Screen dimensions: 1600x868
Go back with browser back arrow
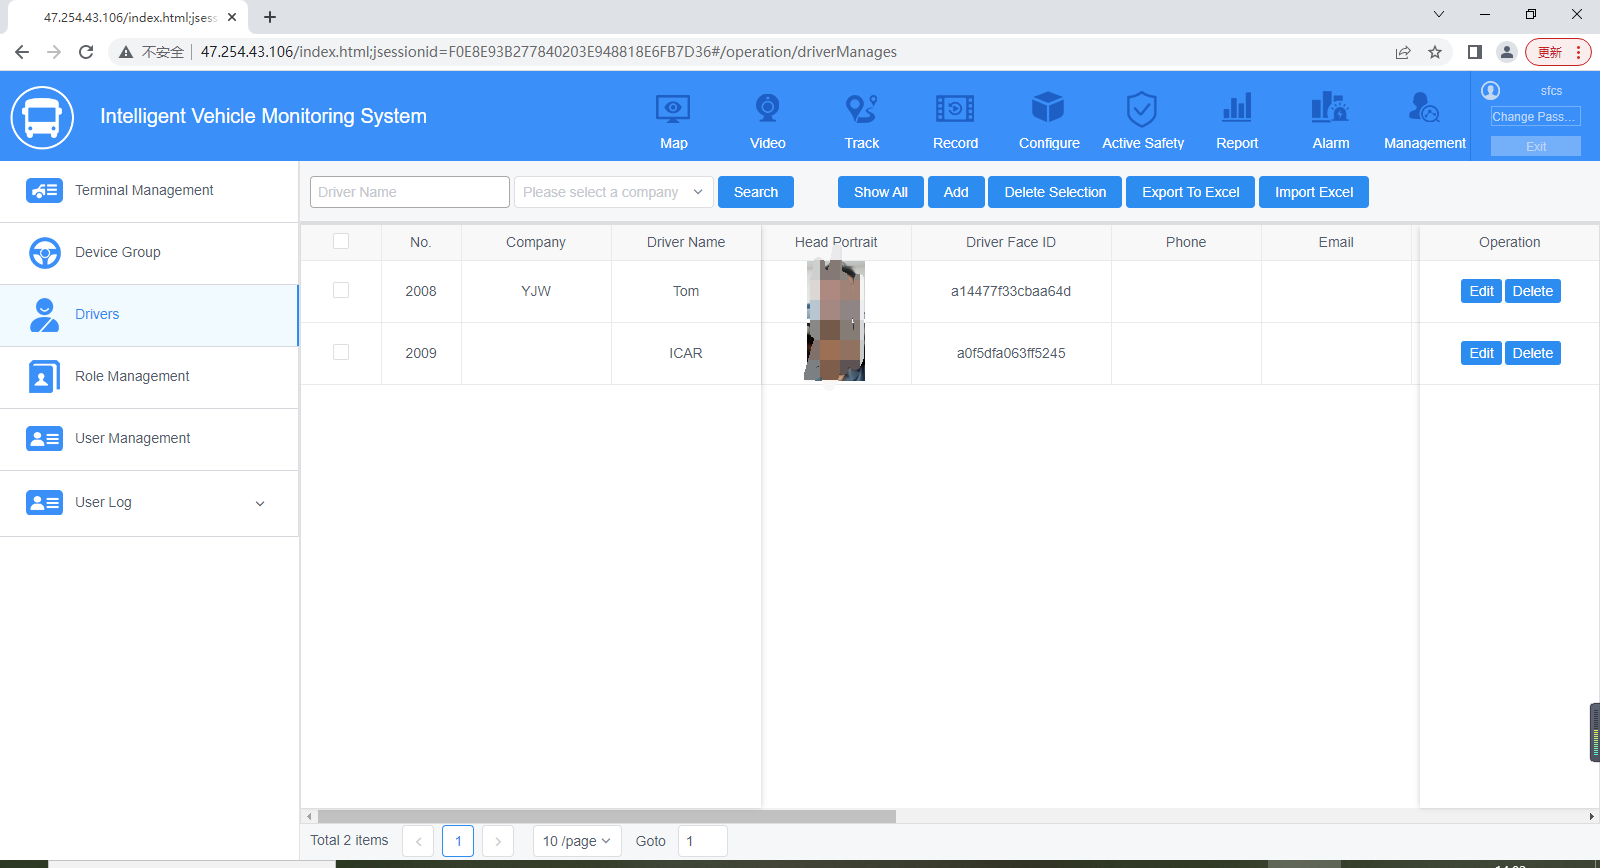coord(22,52)
